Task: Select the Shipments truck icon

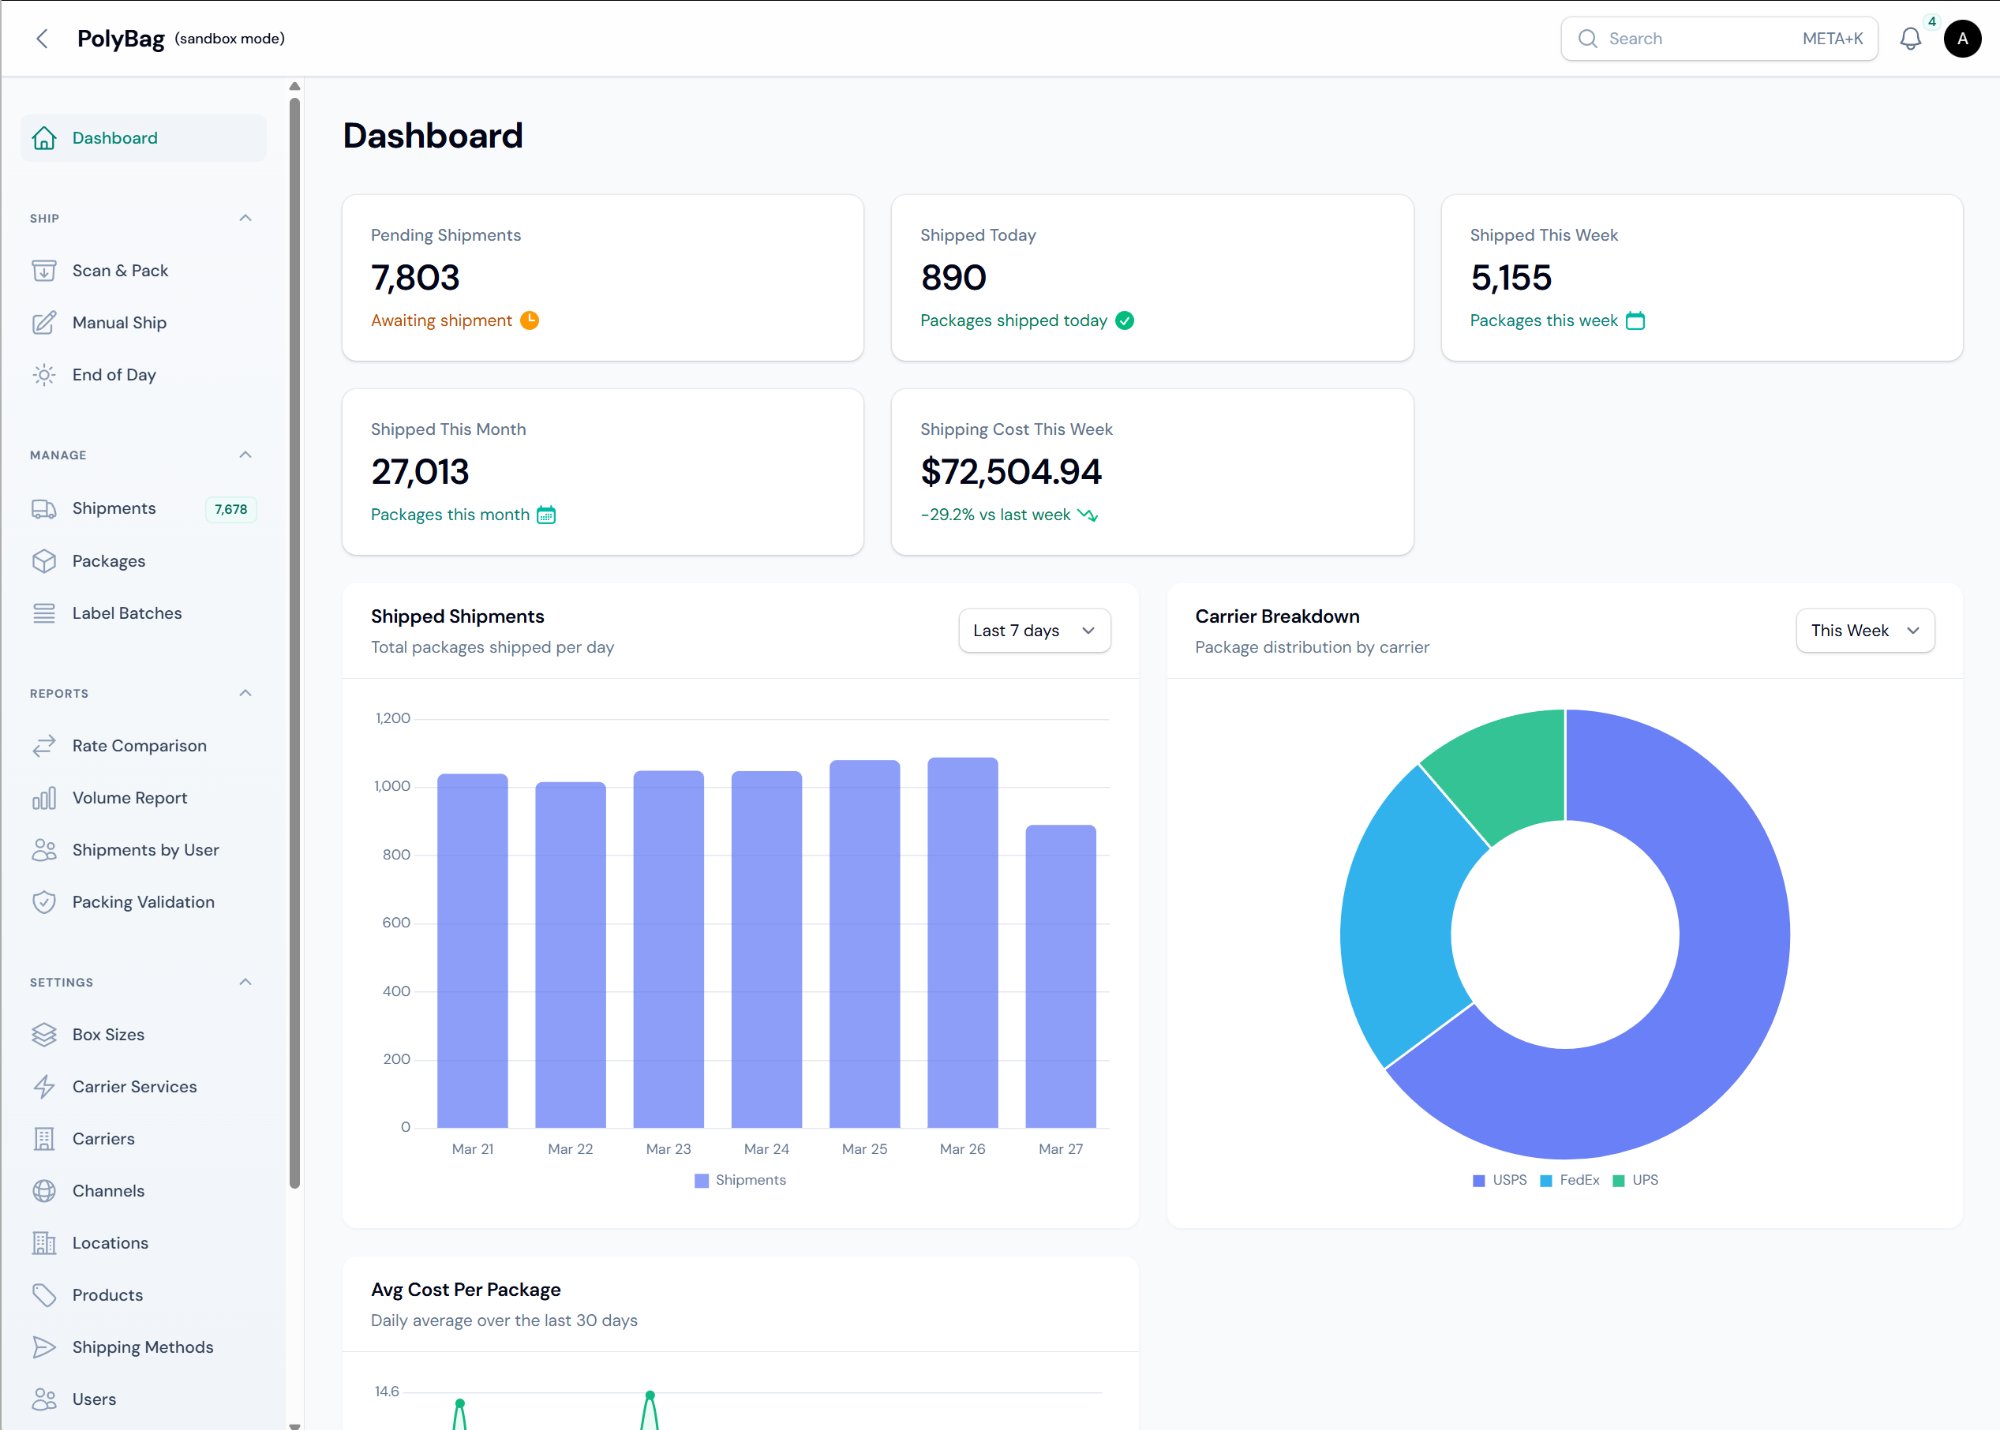Action: (x=44, y=508)
